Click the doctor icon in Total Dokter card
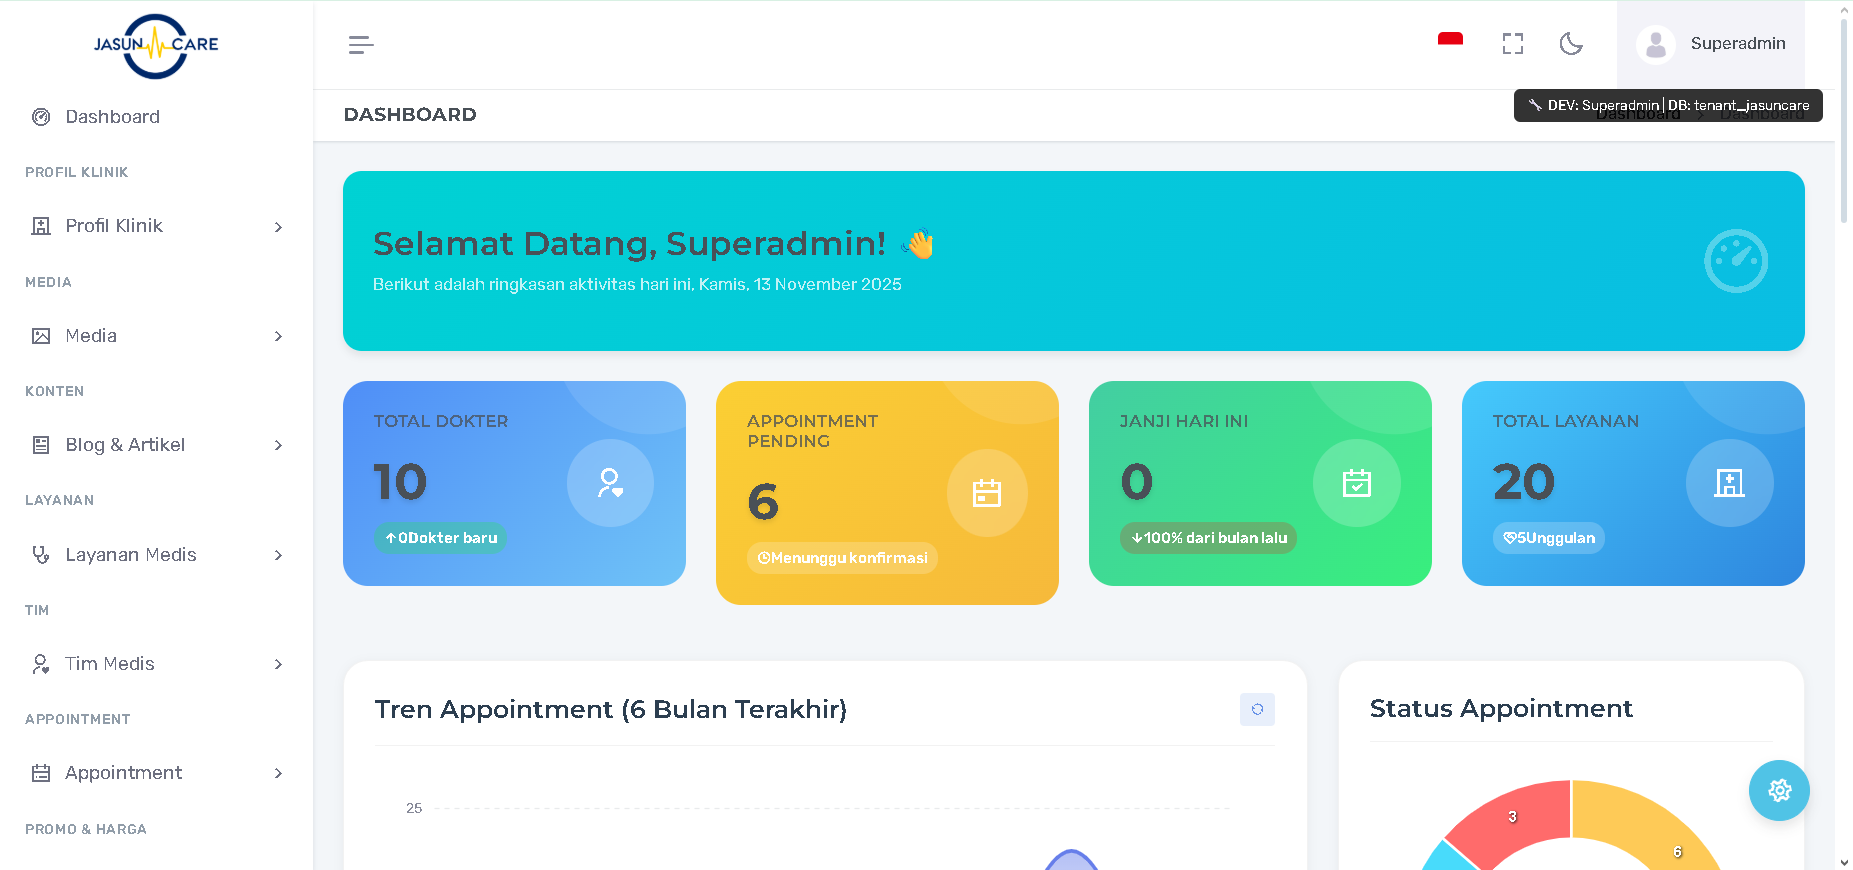This screenshot has height=870, width=1853. point(610,483)
